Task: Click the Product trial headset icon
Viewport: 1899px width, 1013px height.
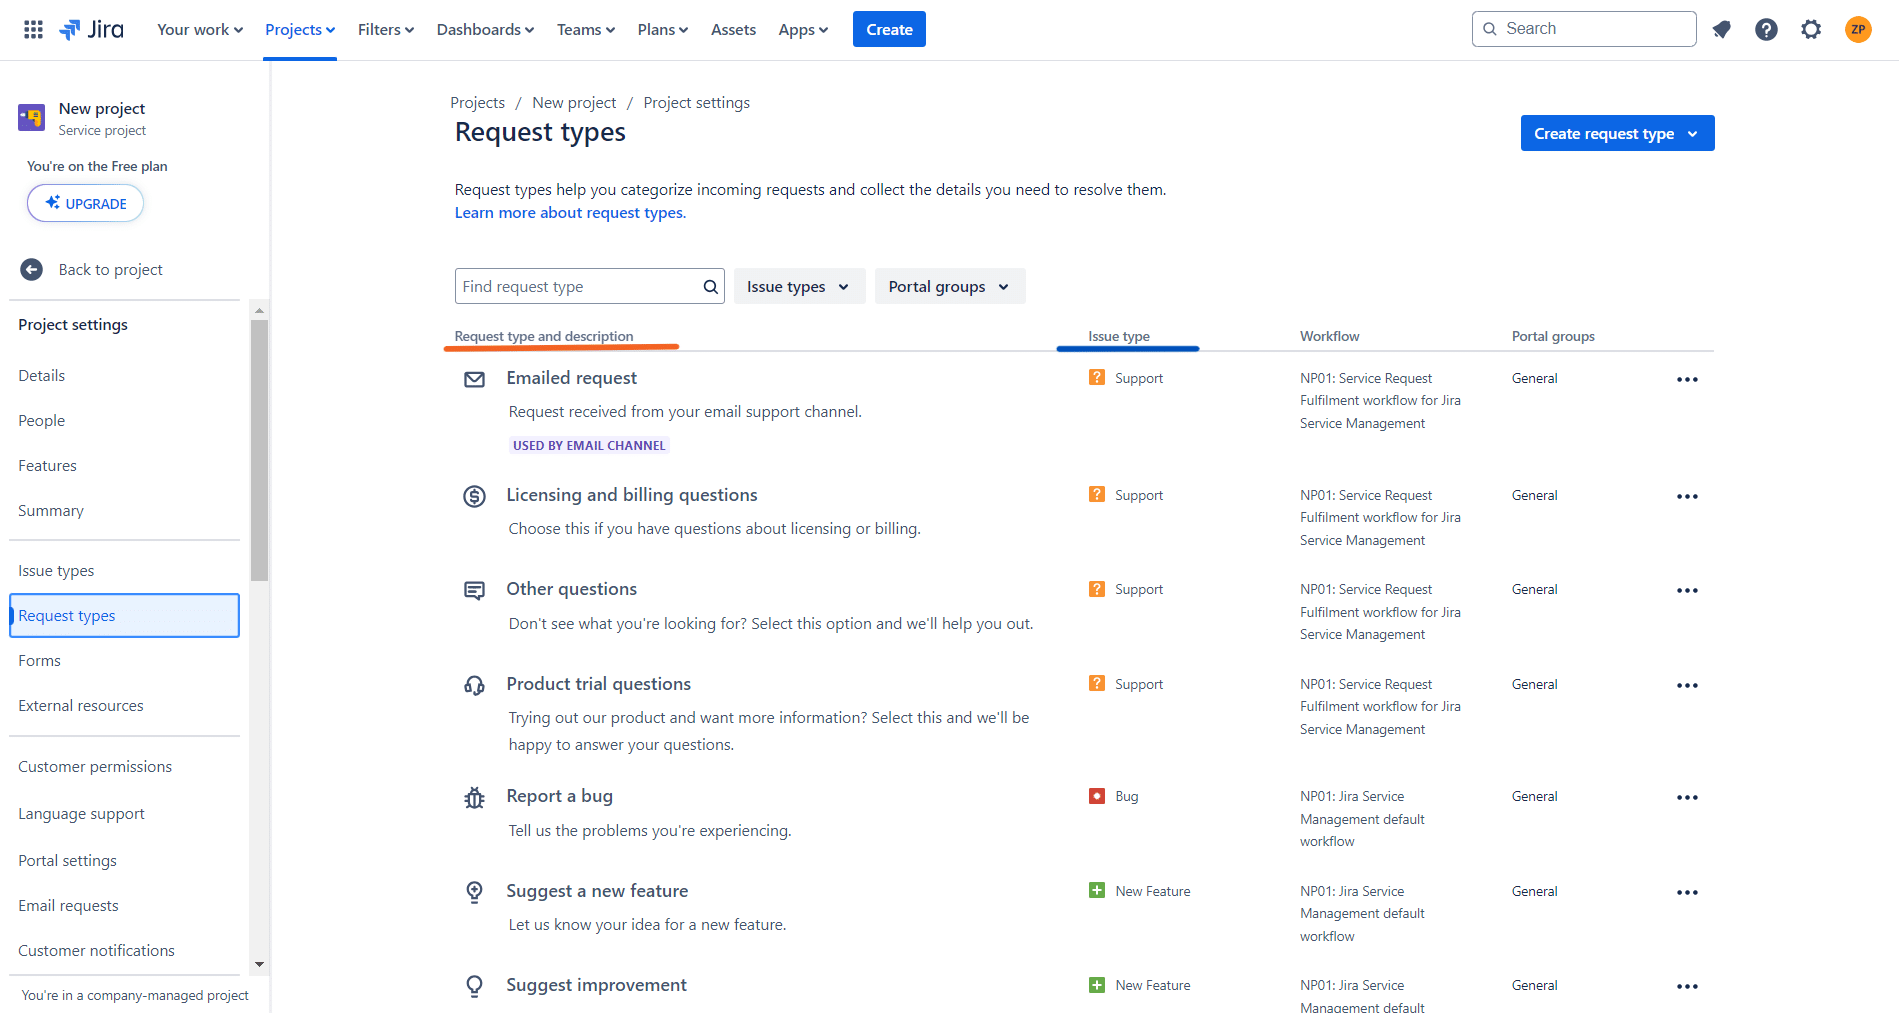Action: point(474,685)
